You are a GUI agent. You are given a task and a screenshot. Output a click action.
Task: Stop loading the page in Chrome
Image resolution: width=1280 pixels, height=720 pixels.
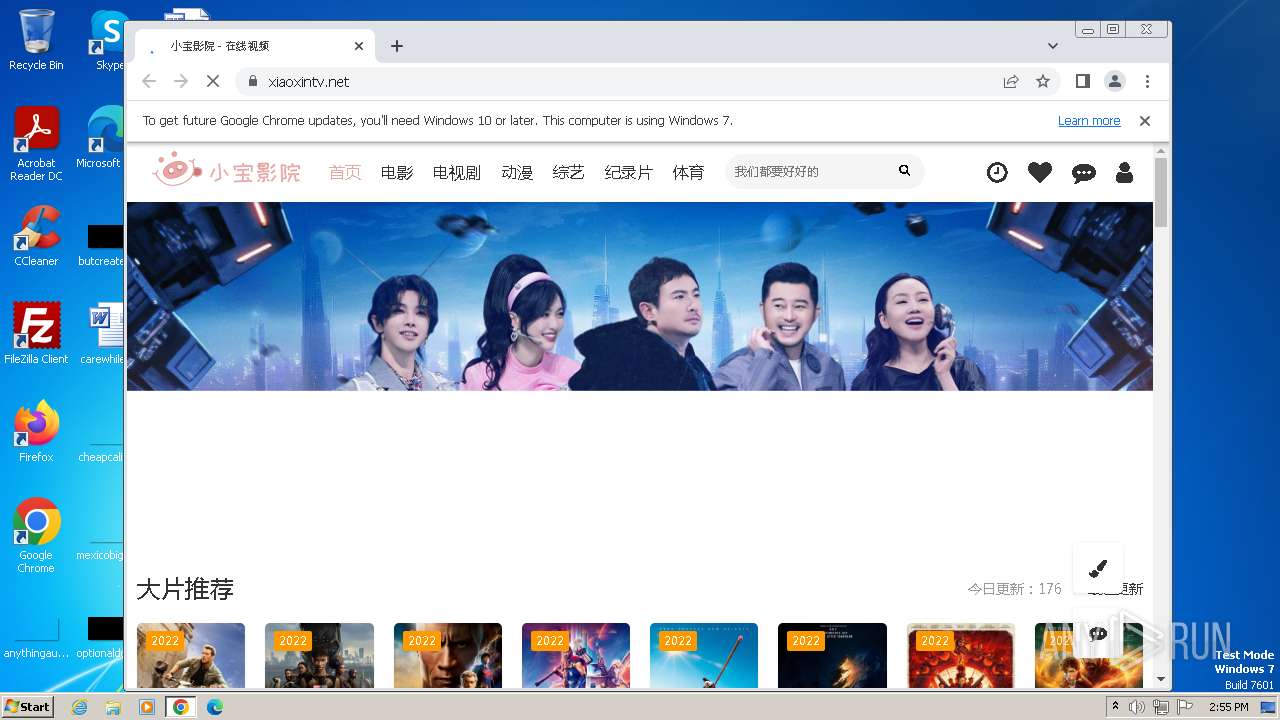click(212, 81)
